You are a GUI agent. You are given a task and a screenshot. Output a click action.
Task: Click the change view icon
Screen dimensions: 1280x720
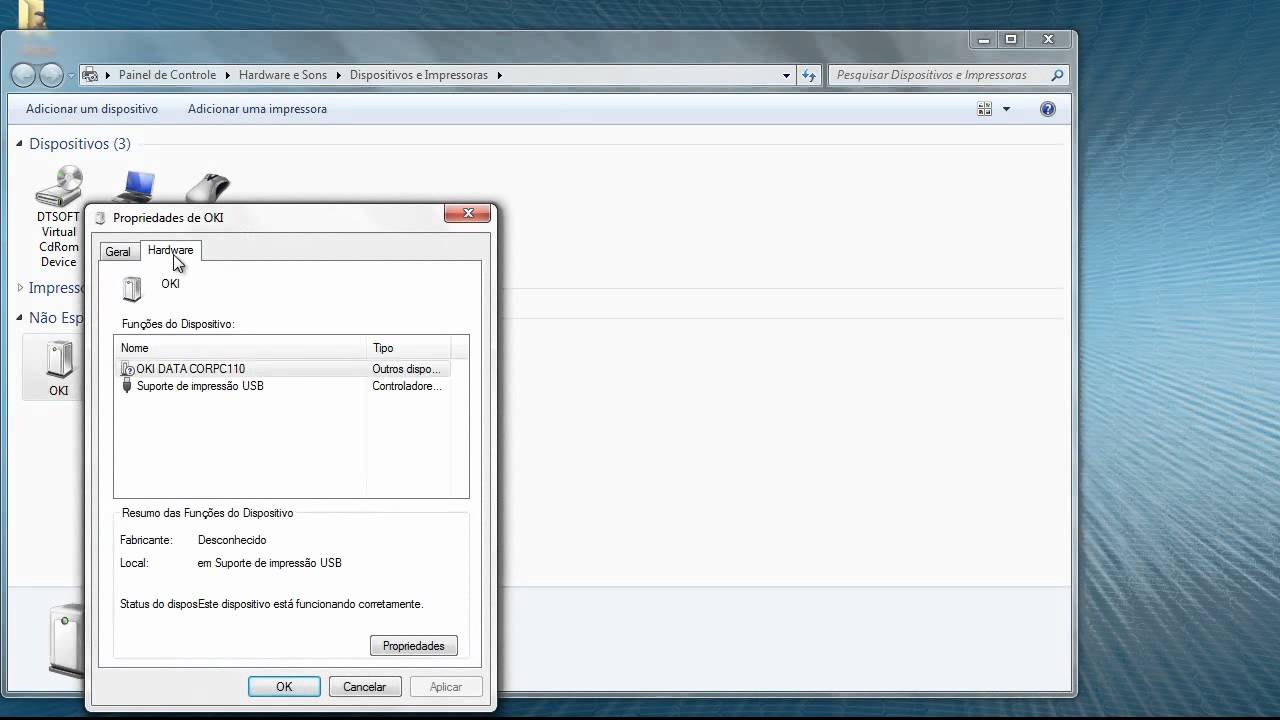coord(985,109)
